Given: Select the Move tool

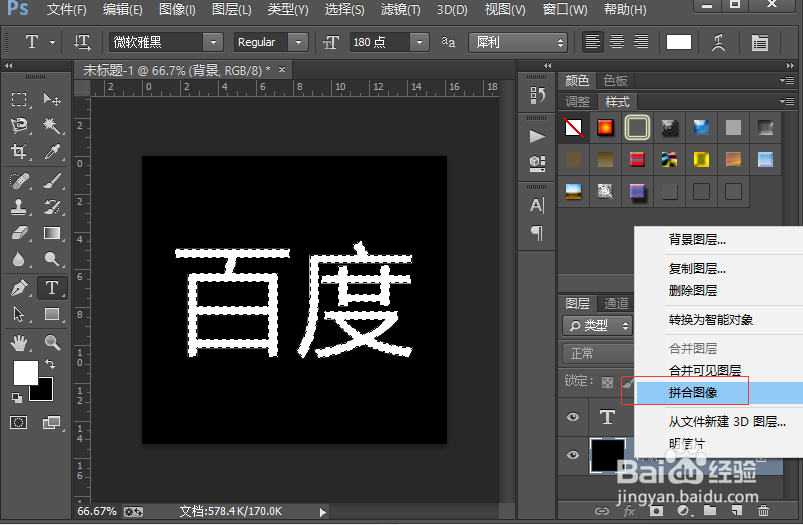Looking at the screenshot, I should (52, 99).
